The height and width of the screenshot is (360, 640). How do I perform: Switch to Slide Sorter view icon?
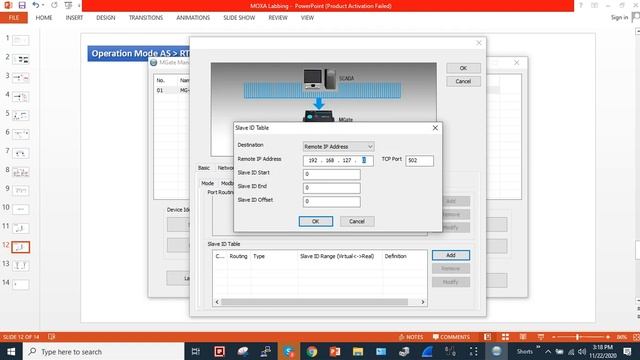point(505,337)
